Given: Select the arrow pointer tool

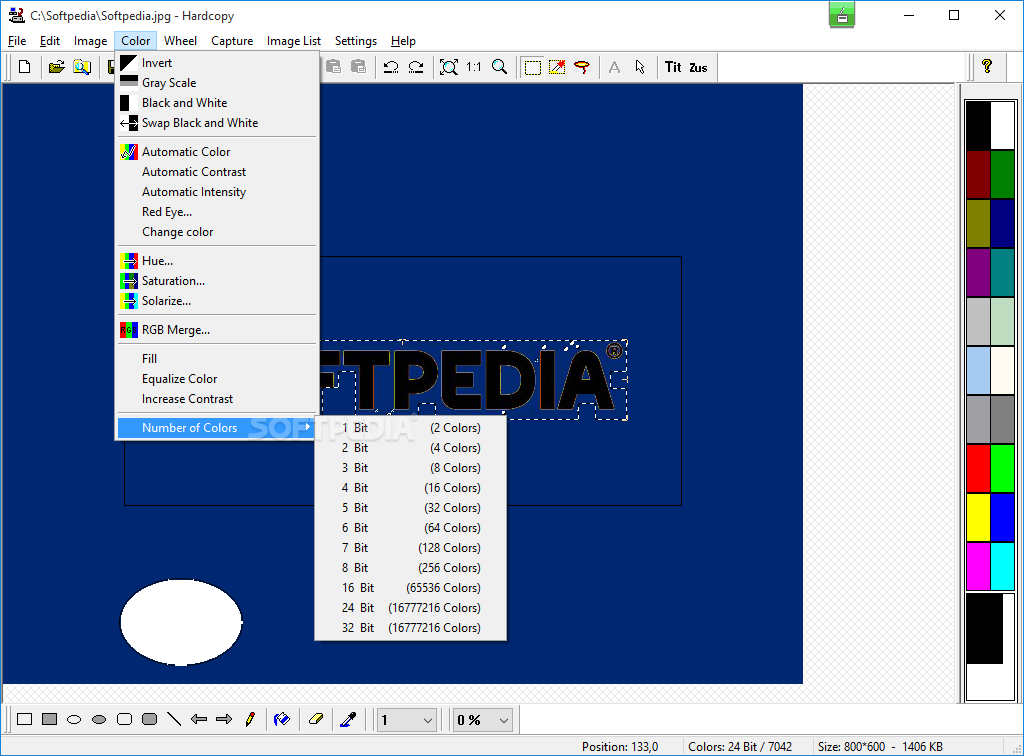Looking at the screenshot, I should pyautogui.click(x=640, y=67).
